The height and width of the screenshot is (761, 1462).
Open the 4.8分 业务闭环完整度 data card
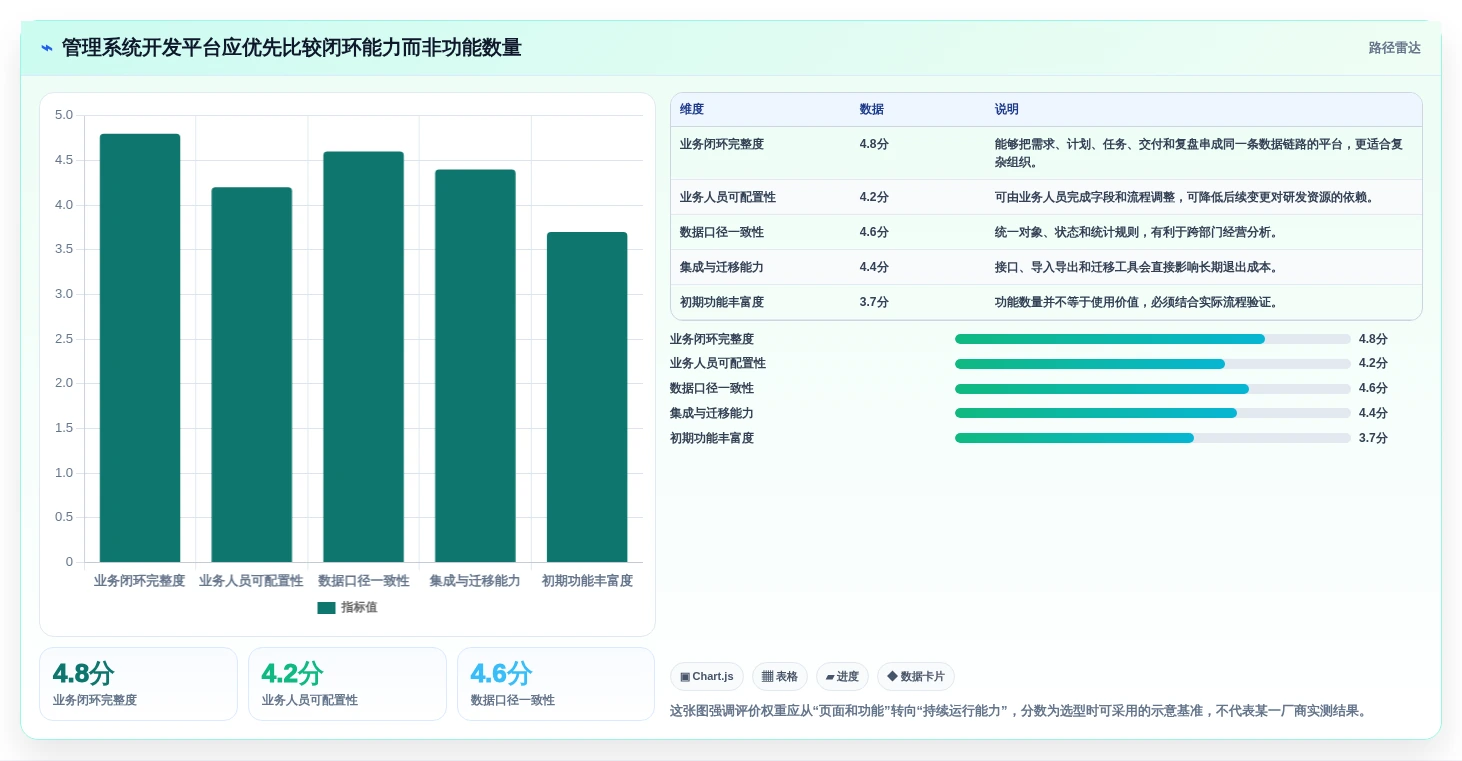click(138, 684)
